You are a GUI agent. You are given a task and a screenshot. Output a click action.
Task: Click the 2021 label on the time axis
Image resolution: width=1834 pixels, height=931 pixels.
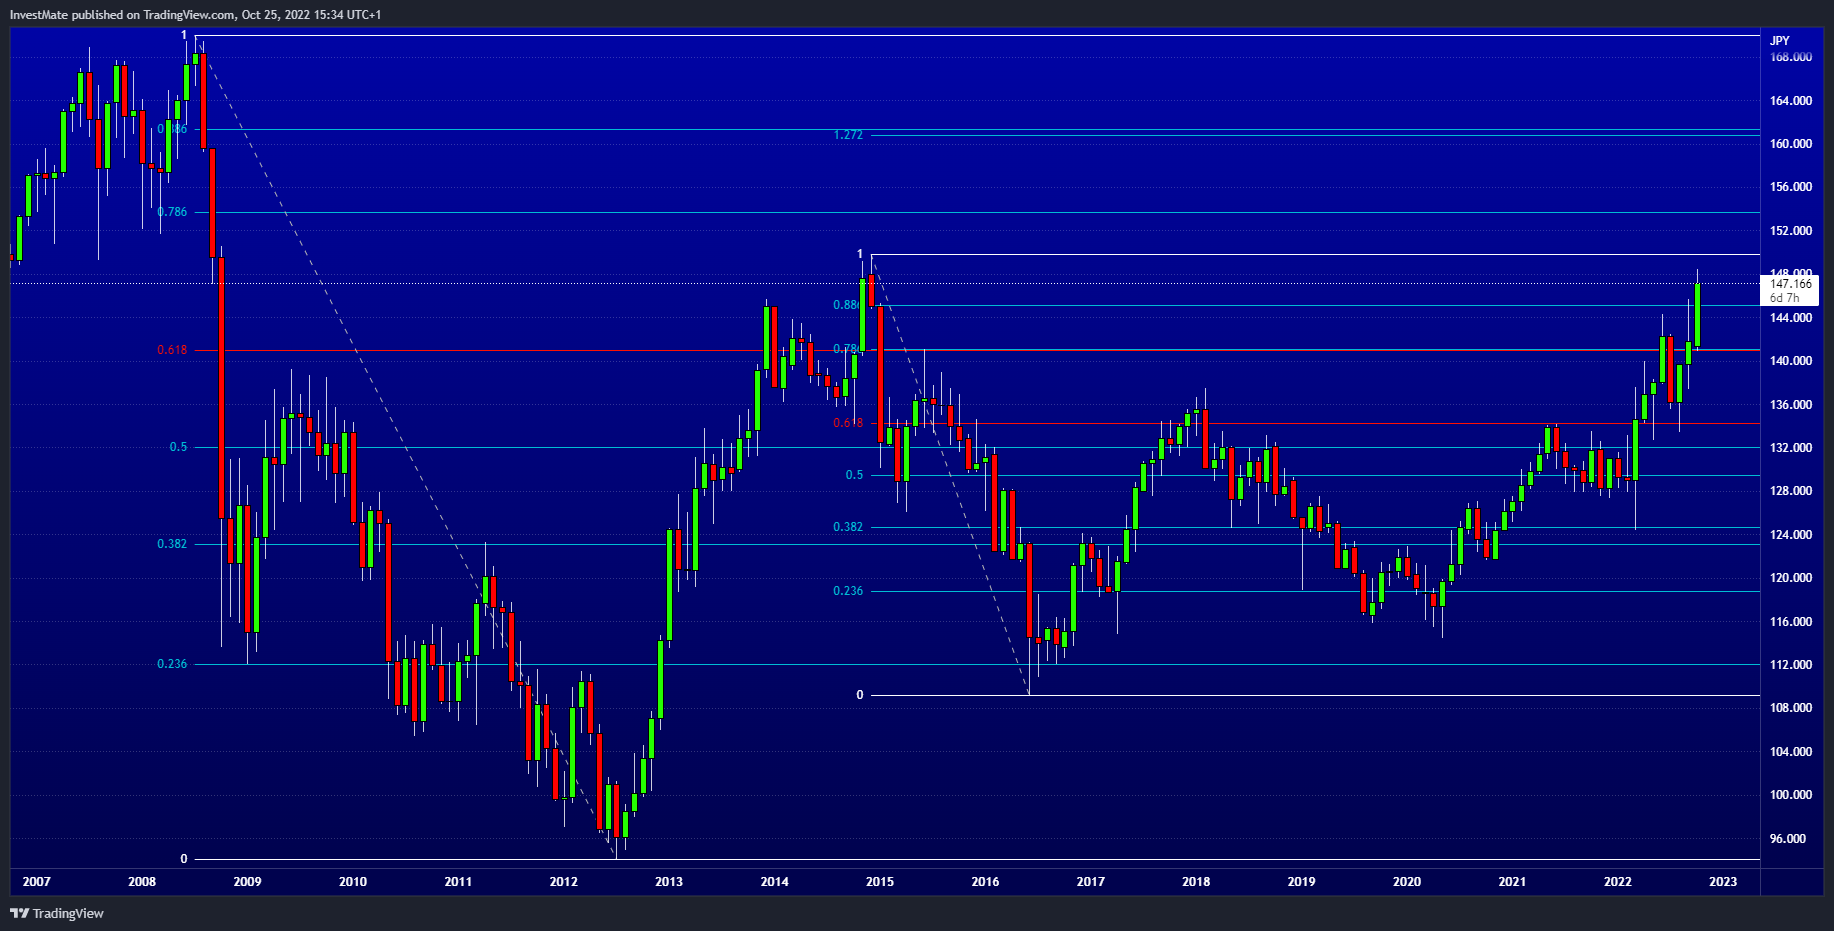[1512, 882]
